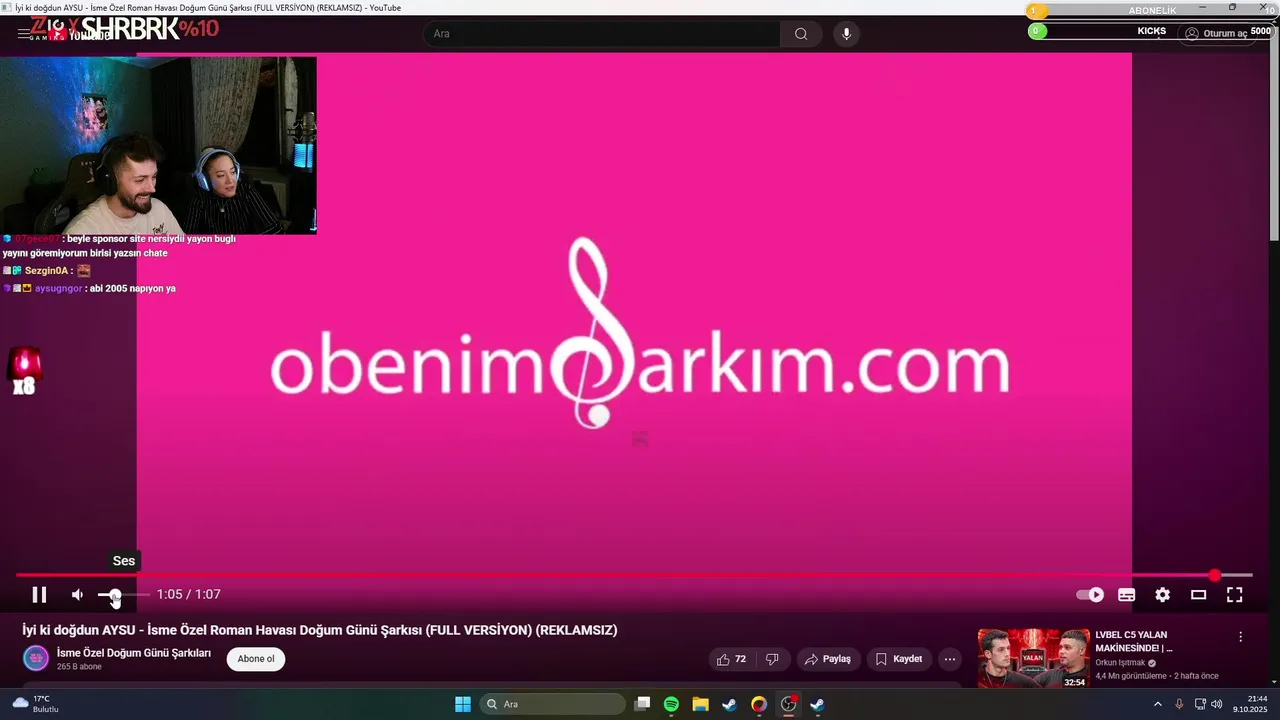Image resolution: width=1280 pixels, height=720 pixels.
Task: Open Task View on the taskbar
Action: pos(643,704)
